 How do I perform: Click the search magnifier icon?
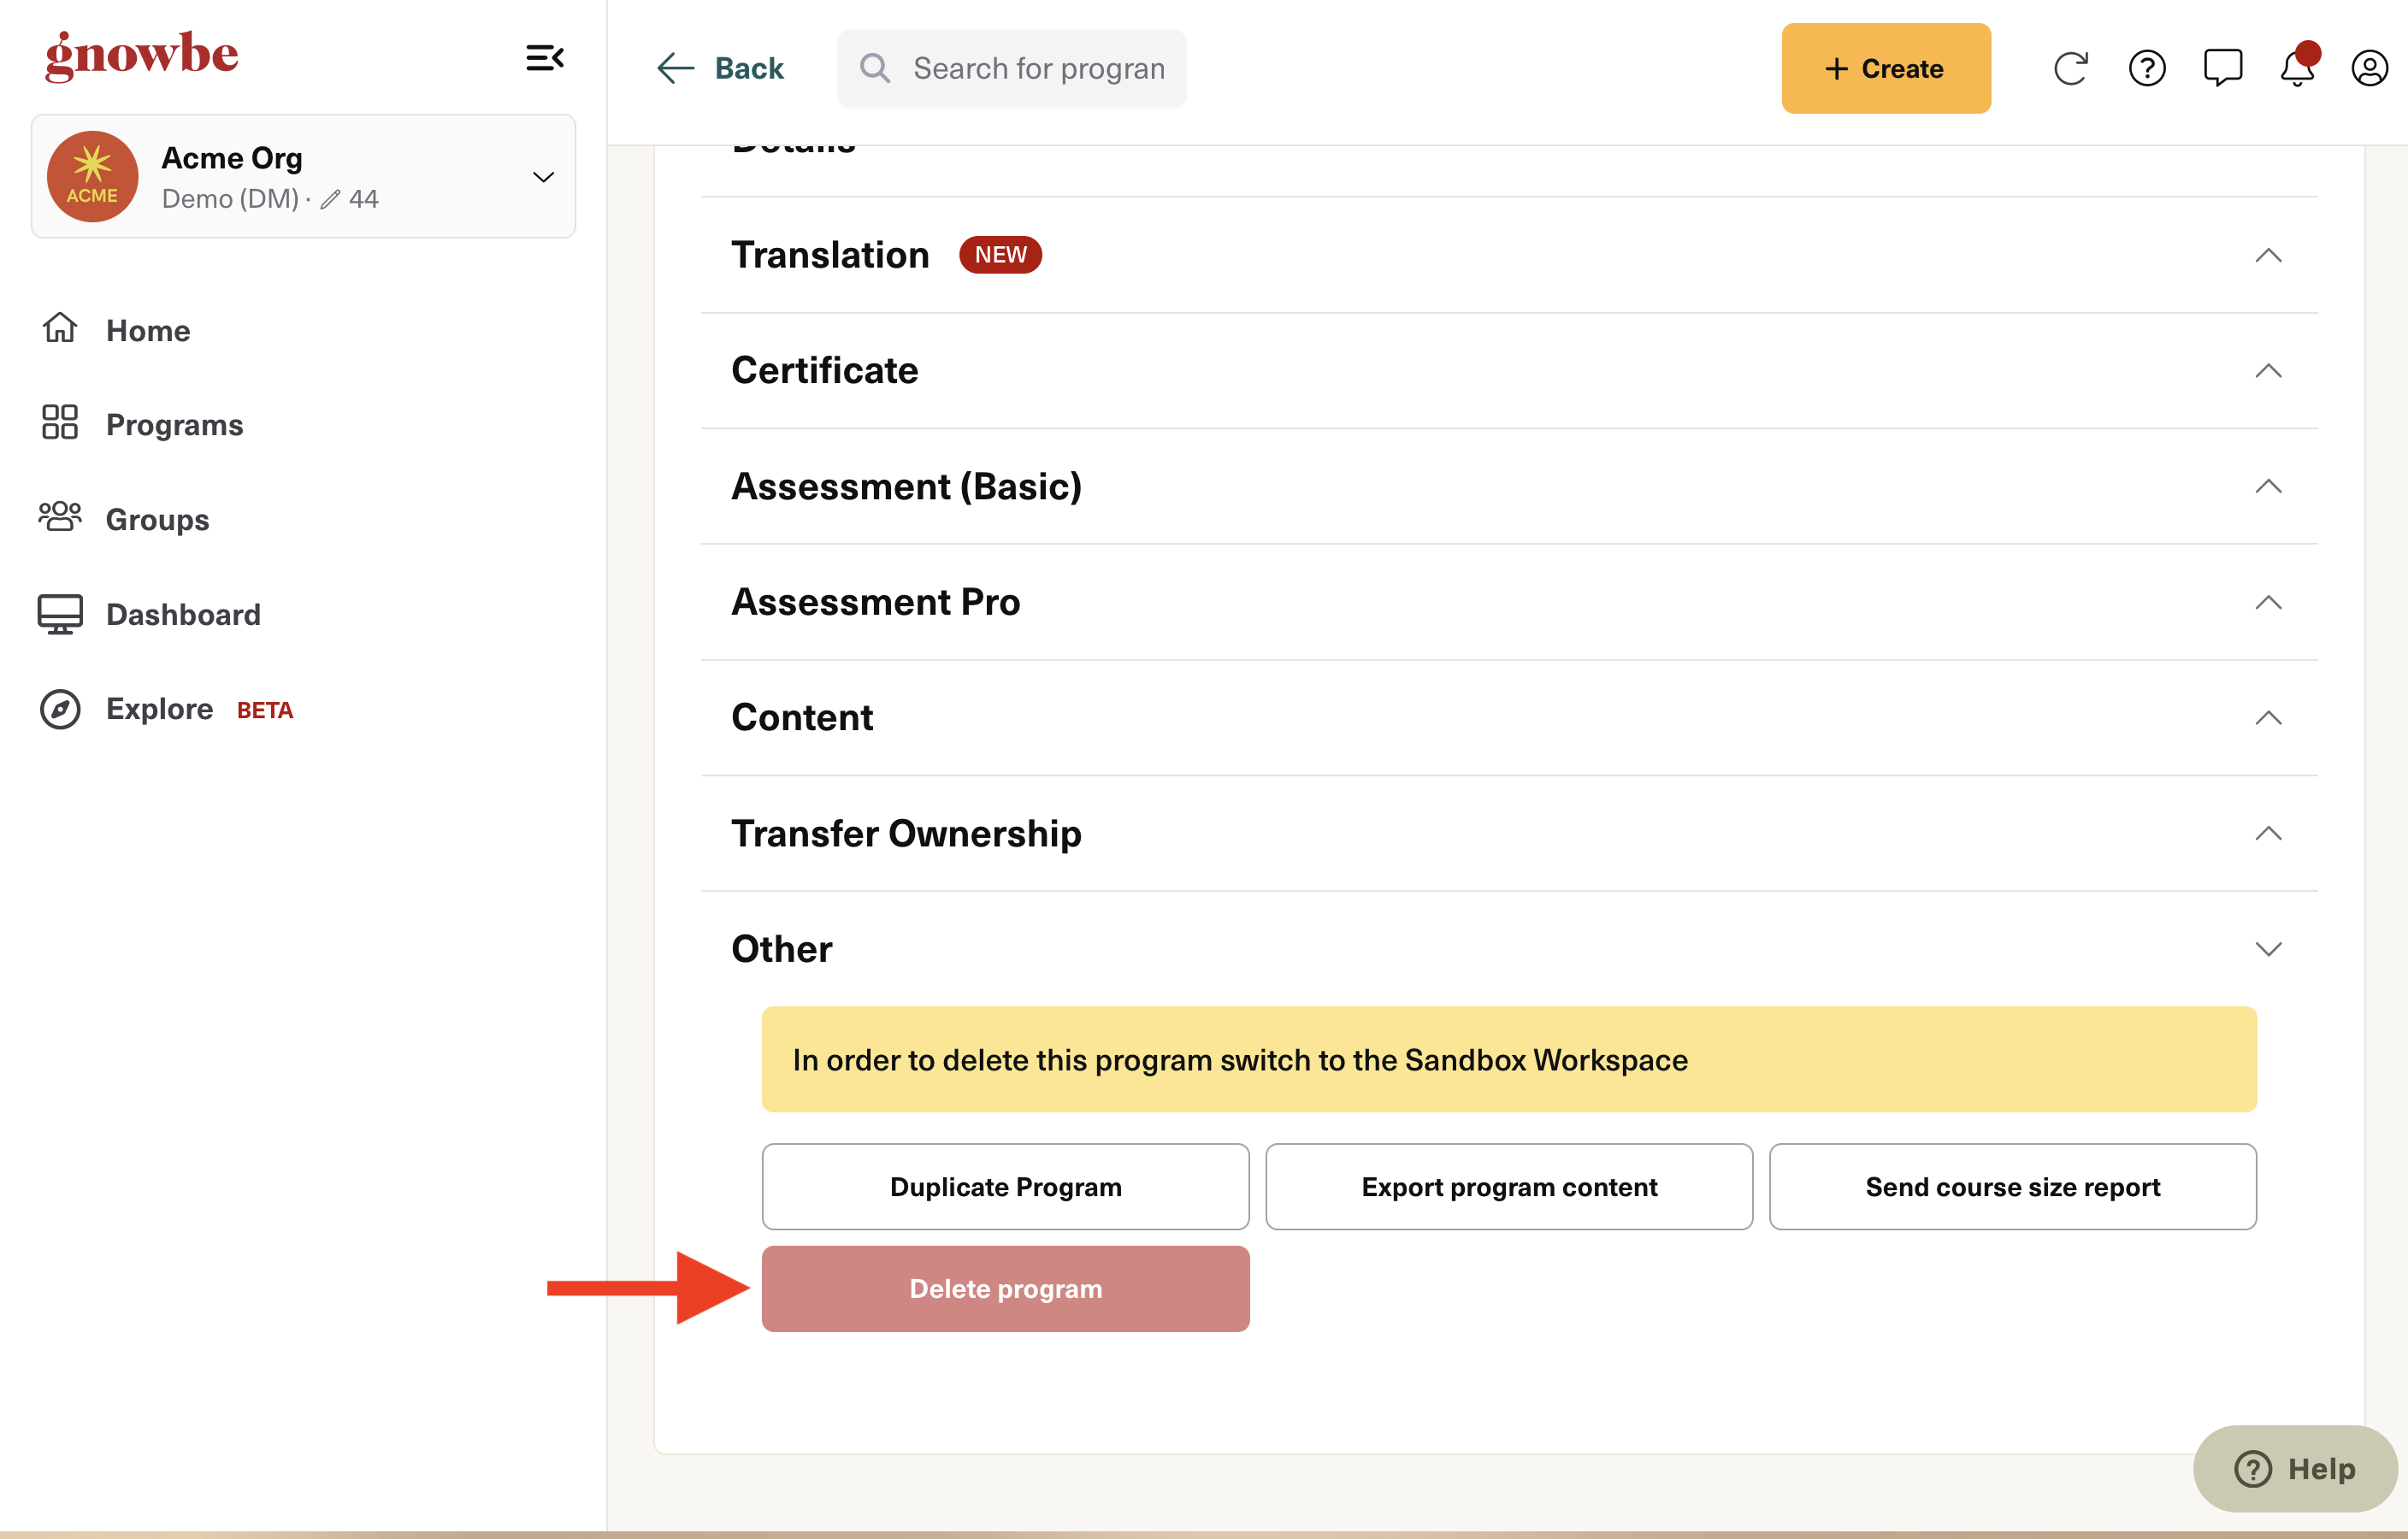point(875,68)
